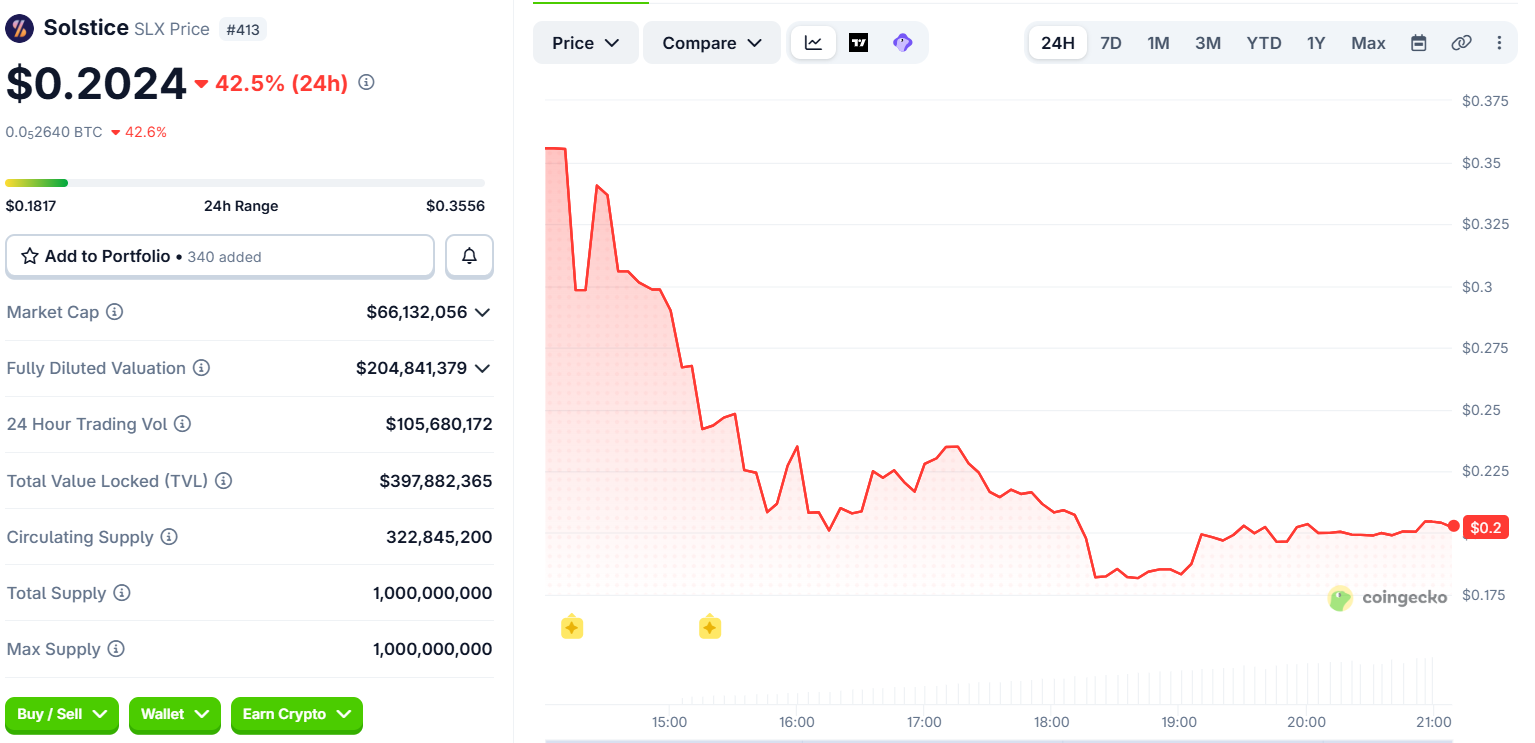This screenshot has height=743, width=1535.
Task: Click the $204,841,379 valuation value
Action: pyautogui.click(x=411, y=368)
